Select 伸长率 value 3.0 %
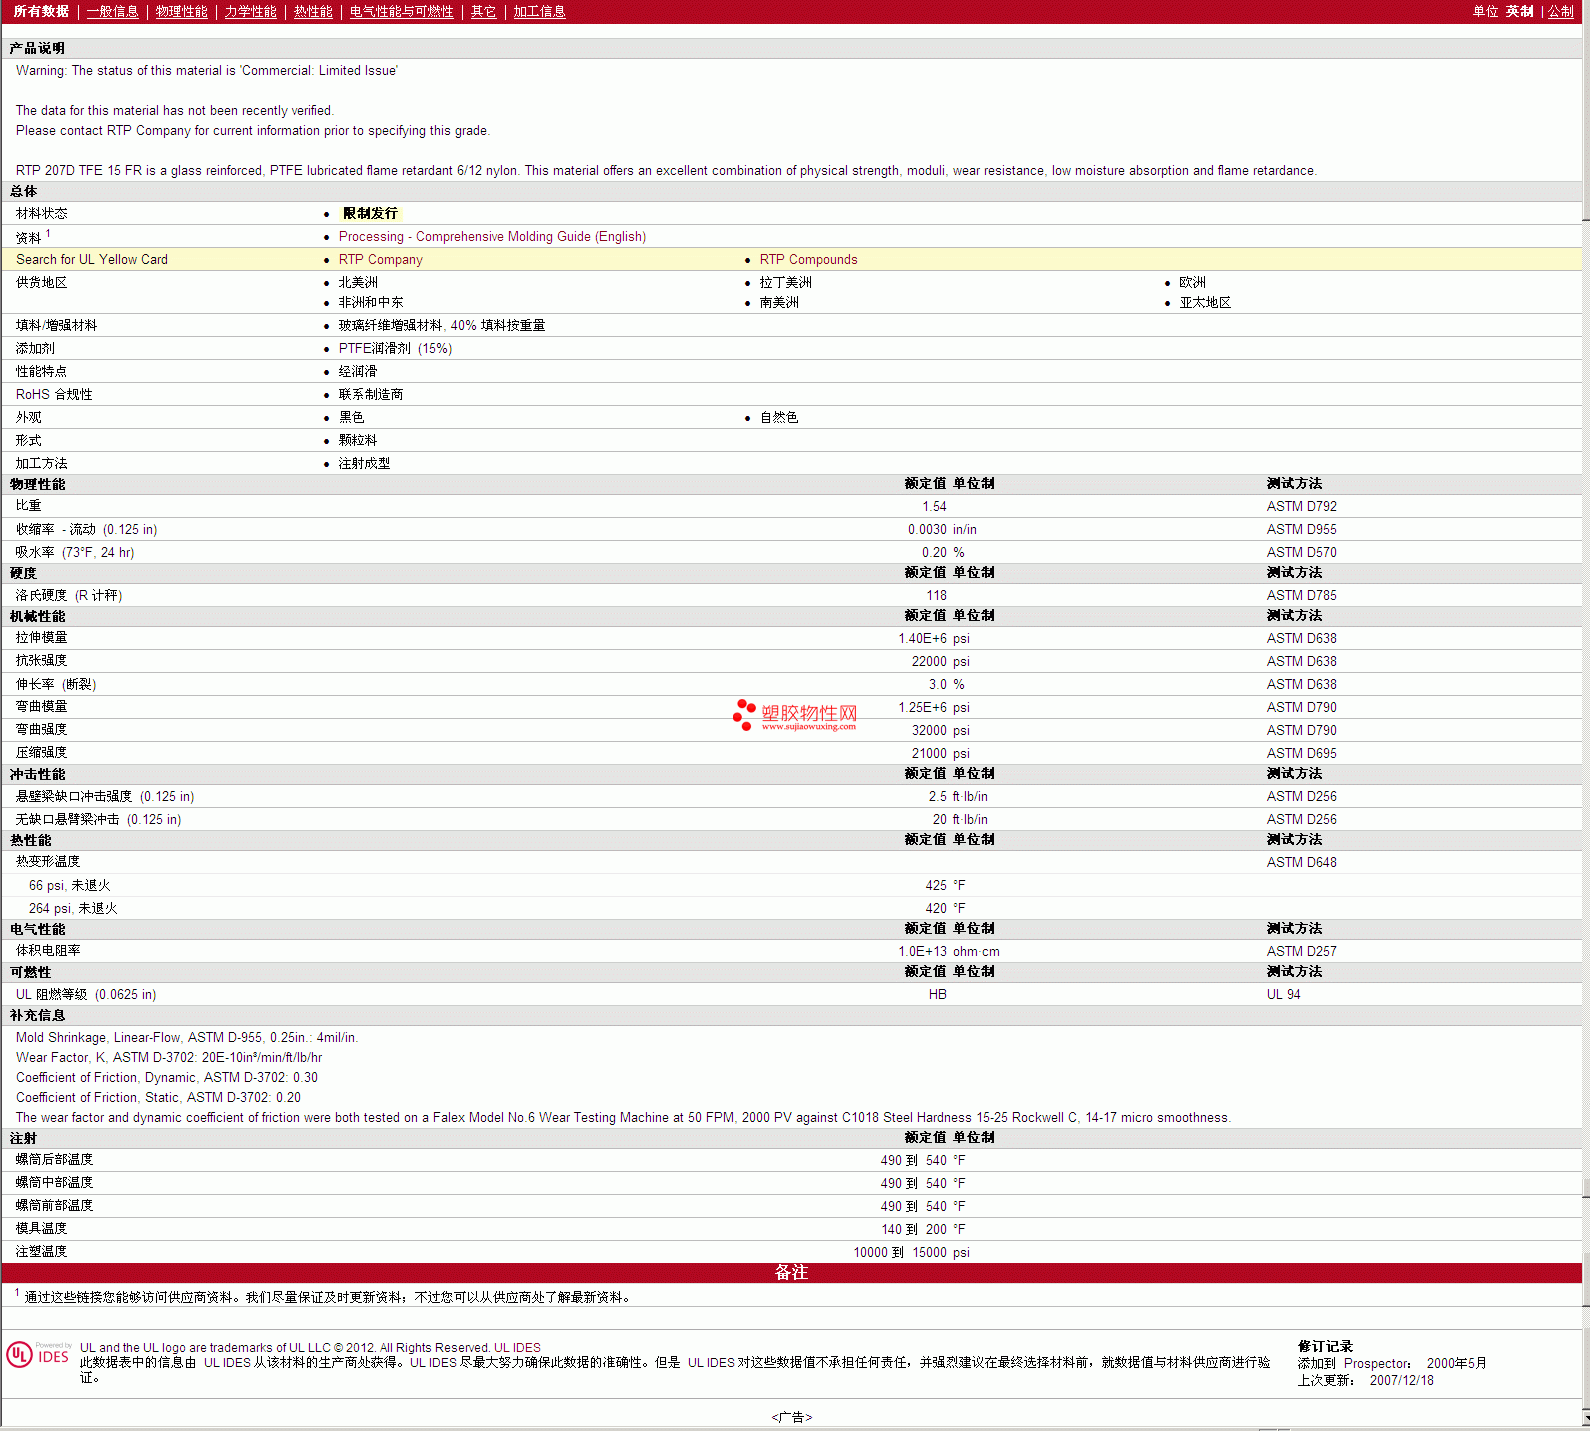This screenshot has width=1590, height=1431. click(x=946, y=684)
